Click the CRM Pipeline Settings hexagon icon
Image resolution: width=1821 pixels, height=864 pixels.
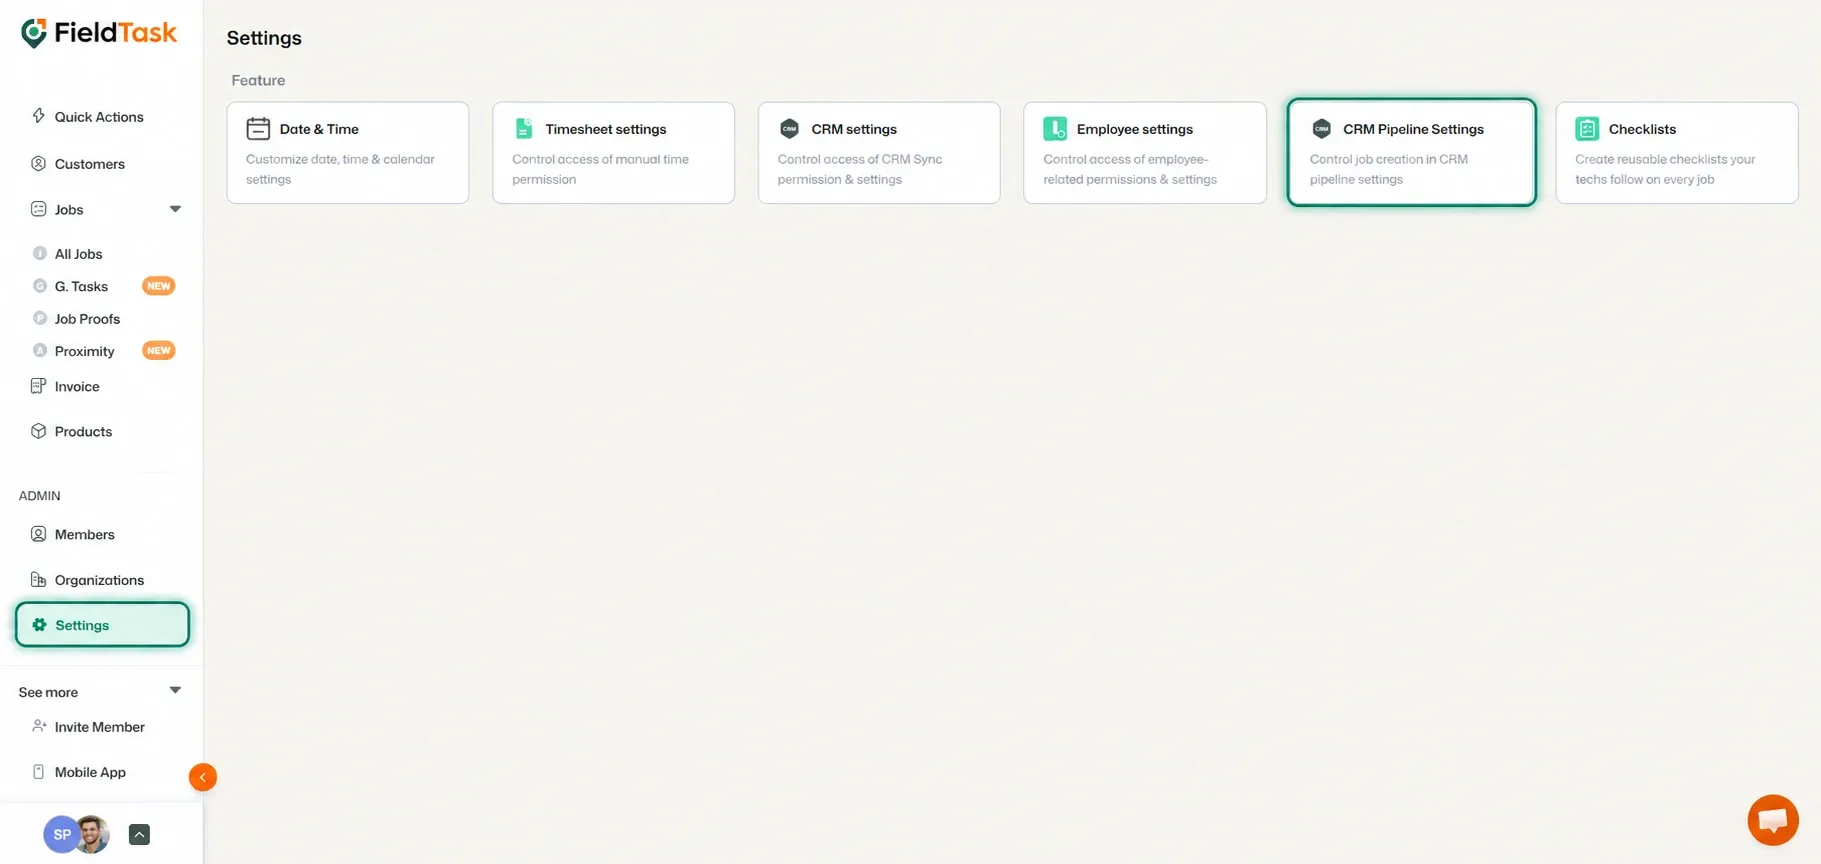pyautogui.click(x=1321, y=129)
